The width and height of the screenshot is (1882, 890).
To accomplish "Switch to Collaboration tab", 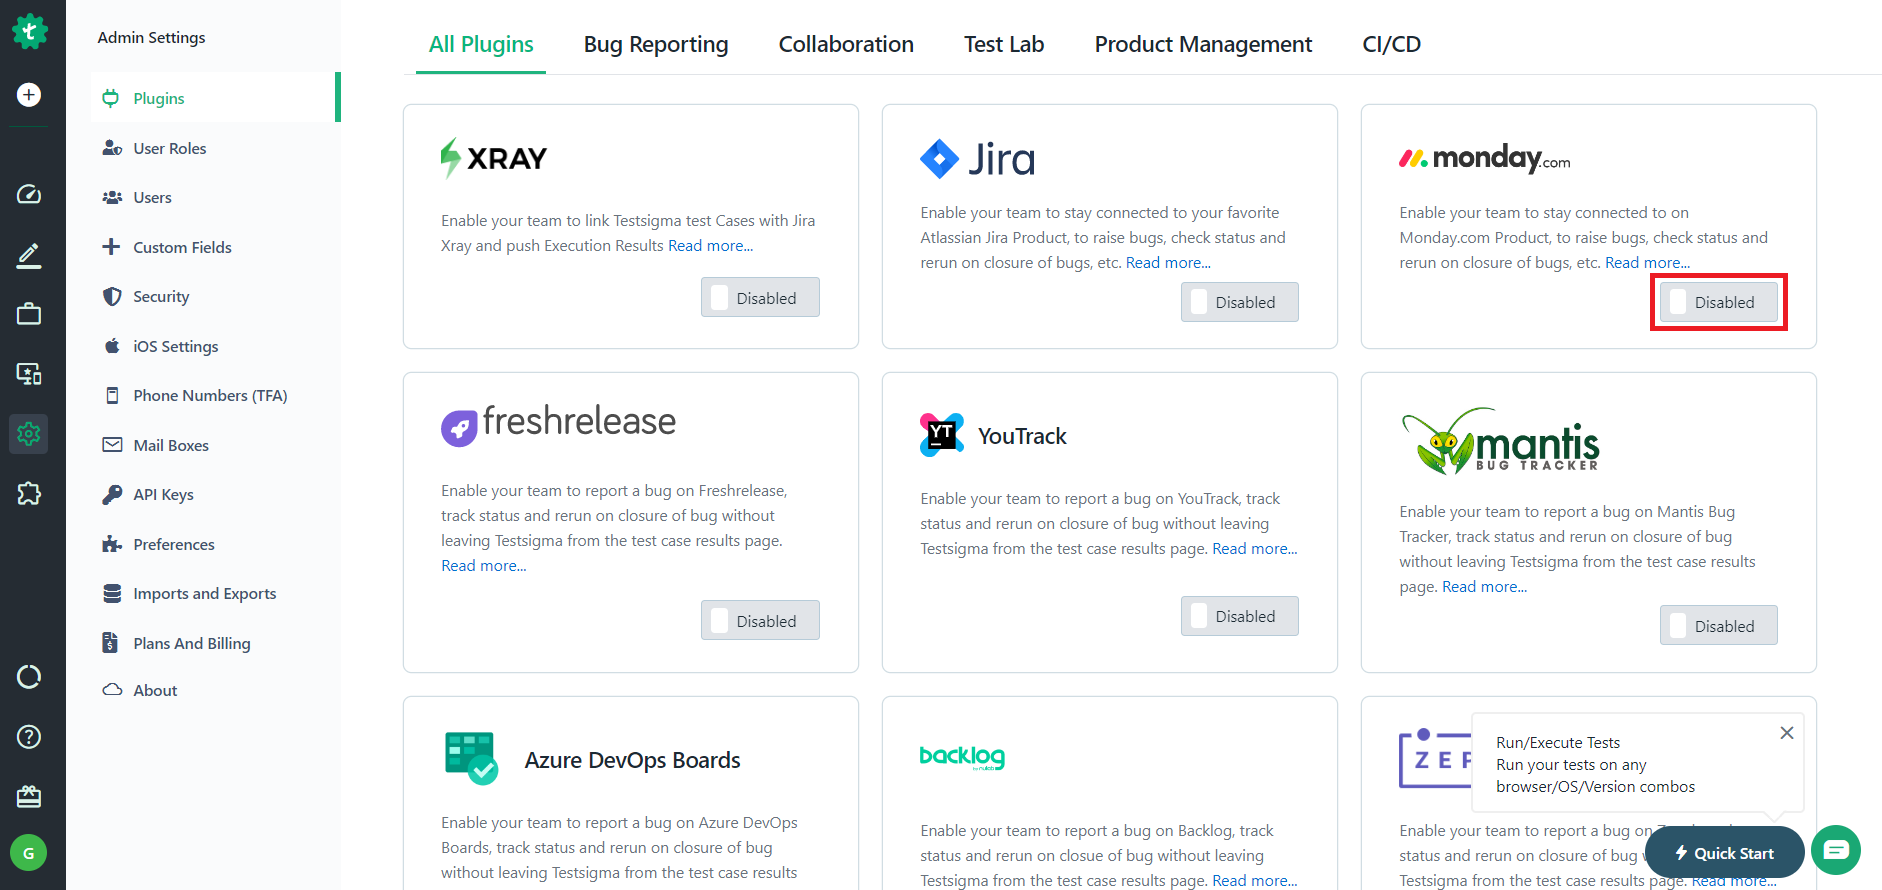I will [x=846, y=44].
